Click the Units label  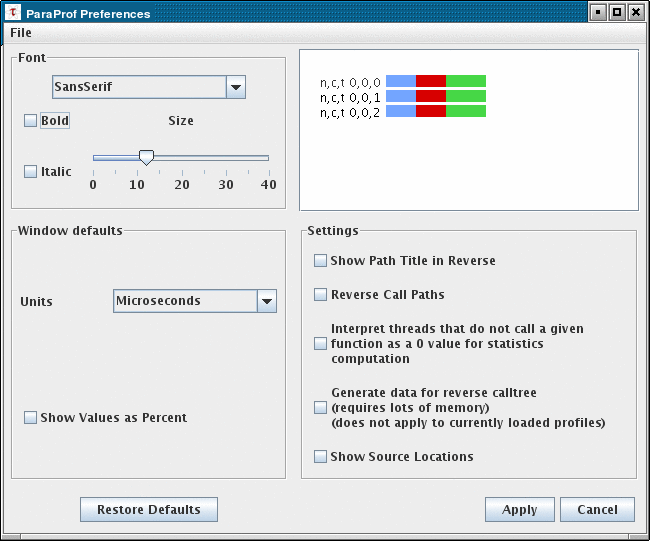(x=36, y=301)
